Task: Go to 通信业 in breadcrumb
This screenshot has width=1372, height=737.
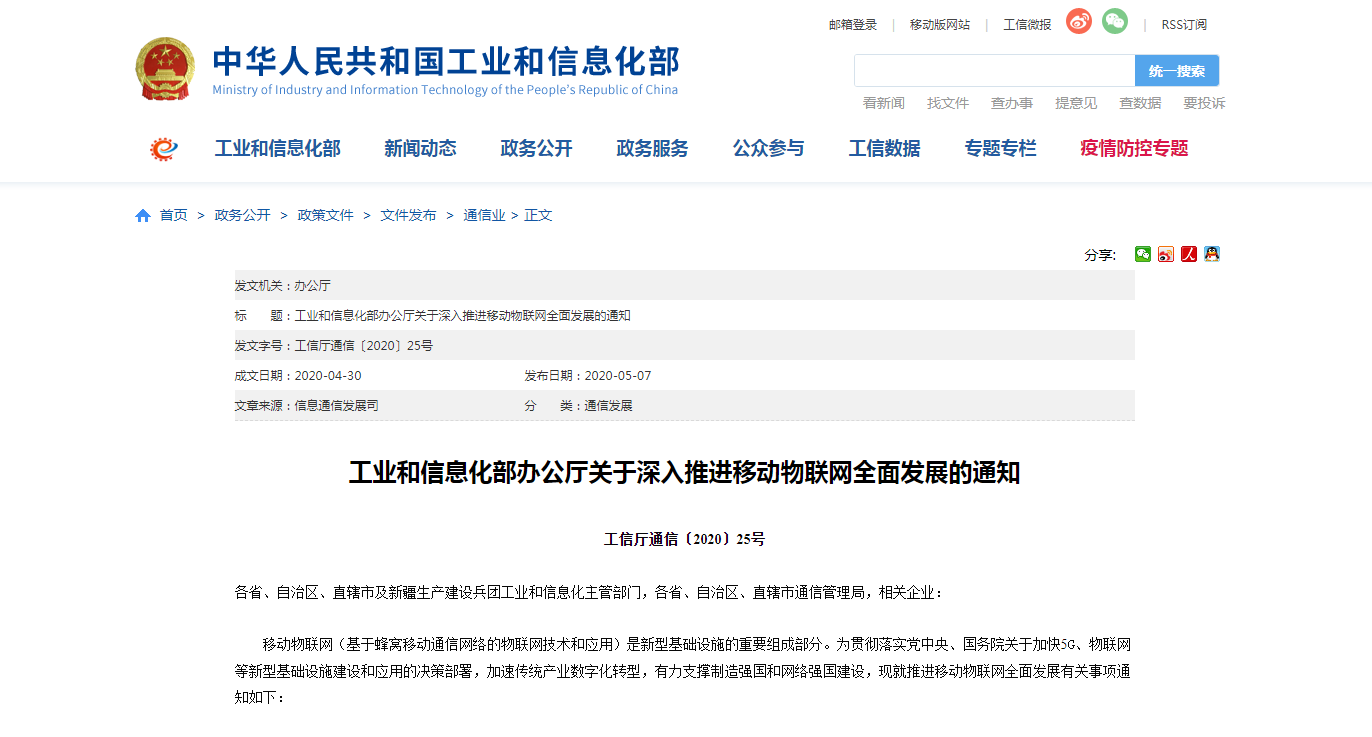Action: coord(484,215)
